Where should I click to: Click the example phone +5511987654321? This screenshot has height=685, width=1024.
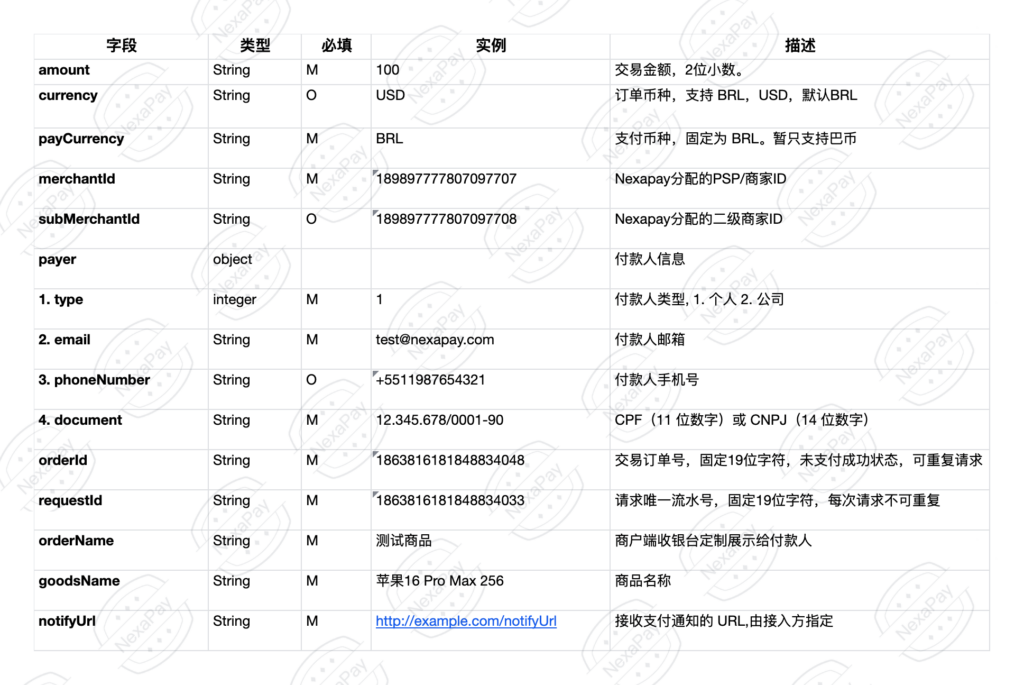[430, 380]
